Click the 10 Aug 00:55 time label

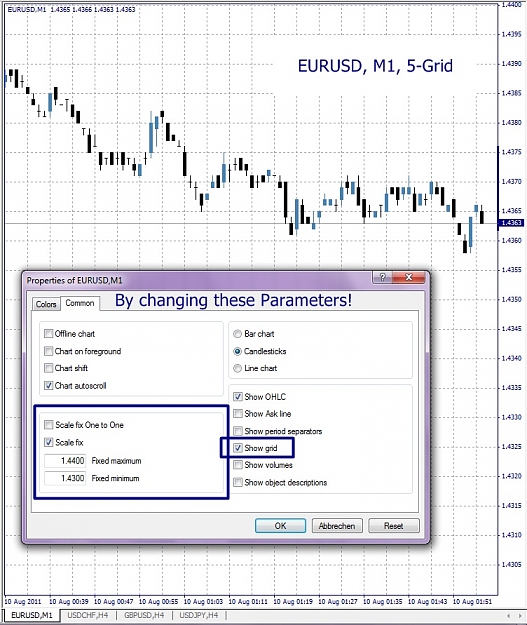tap(158, 601)
